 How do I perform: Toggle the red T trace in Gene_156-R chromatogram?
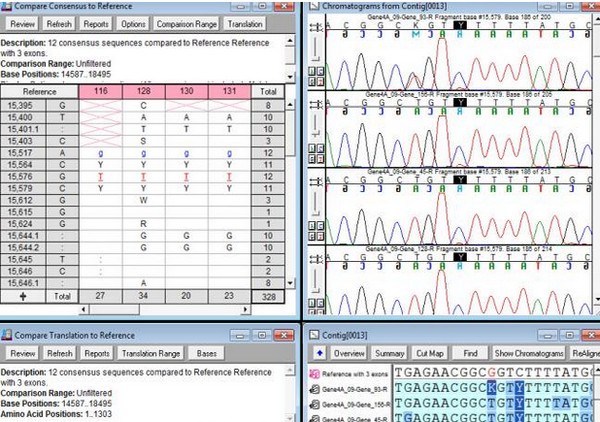(320, 158)
